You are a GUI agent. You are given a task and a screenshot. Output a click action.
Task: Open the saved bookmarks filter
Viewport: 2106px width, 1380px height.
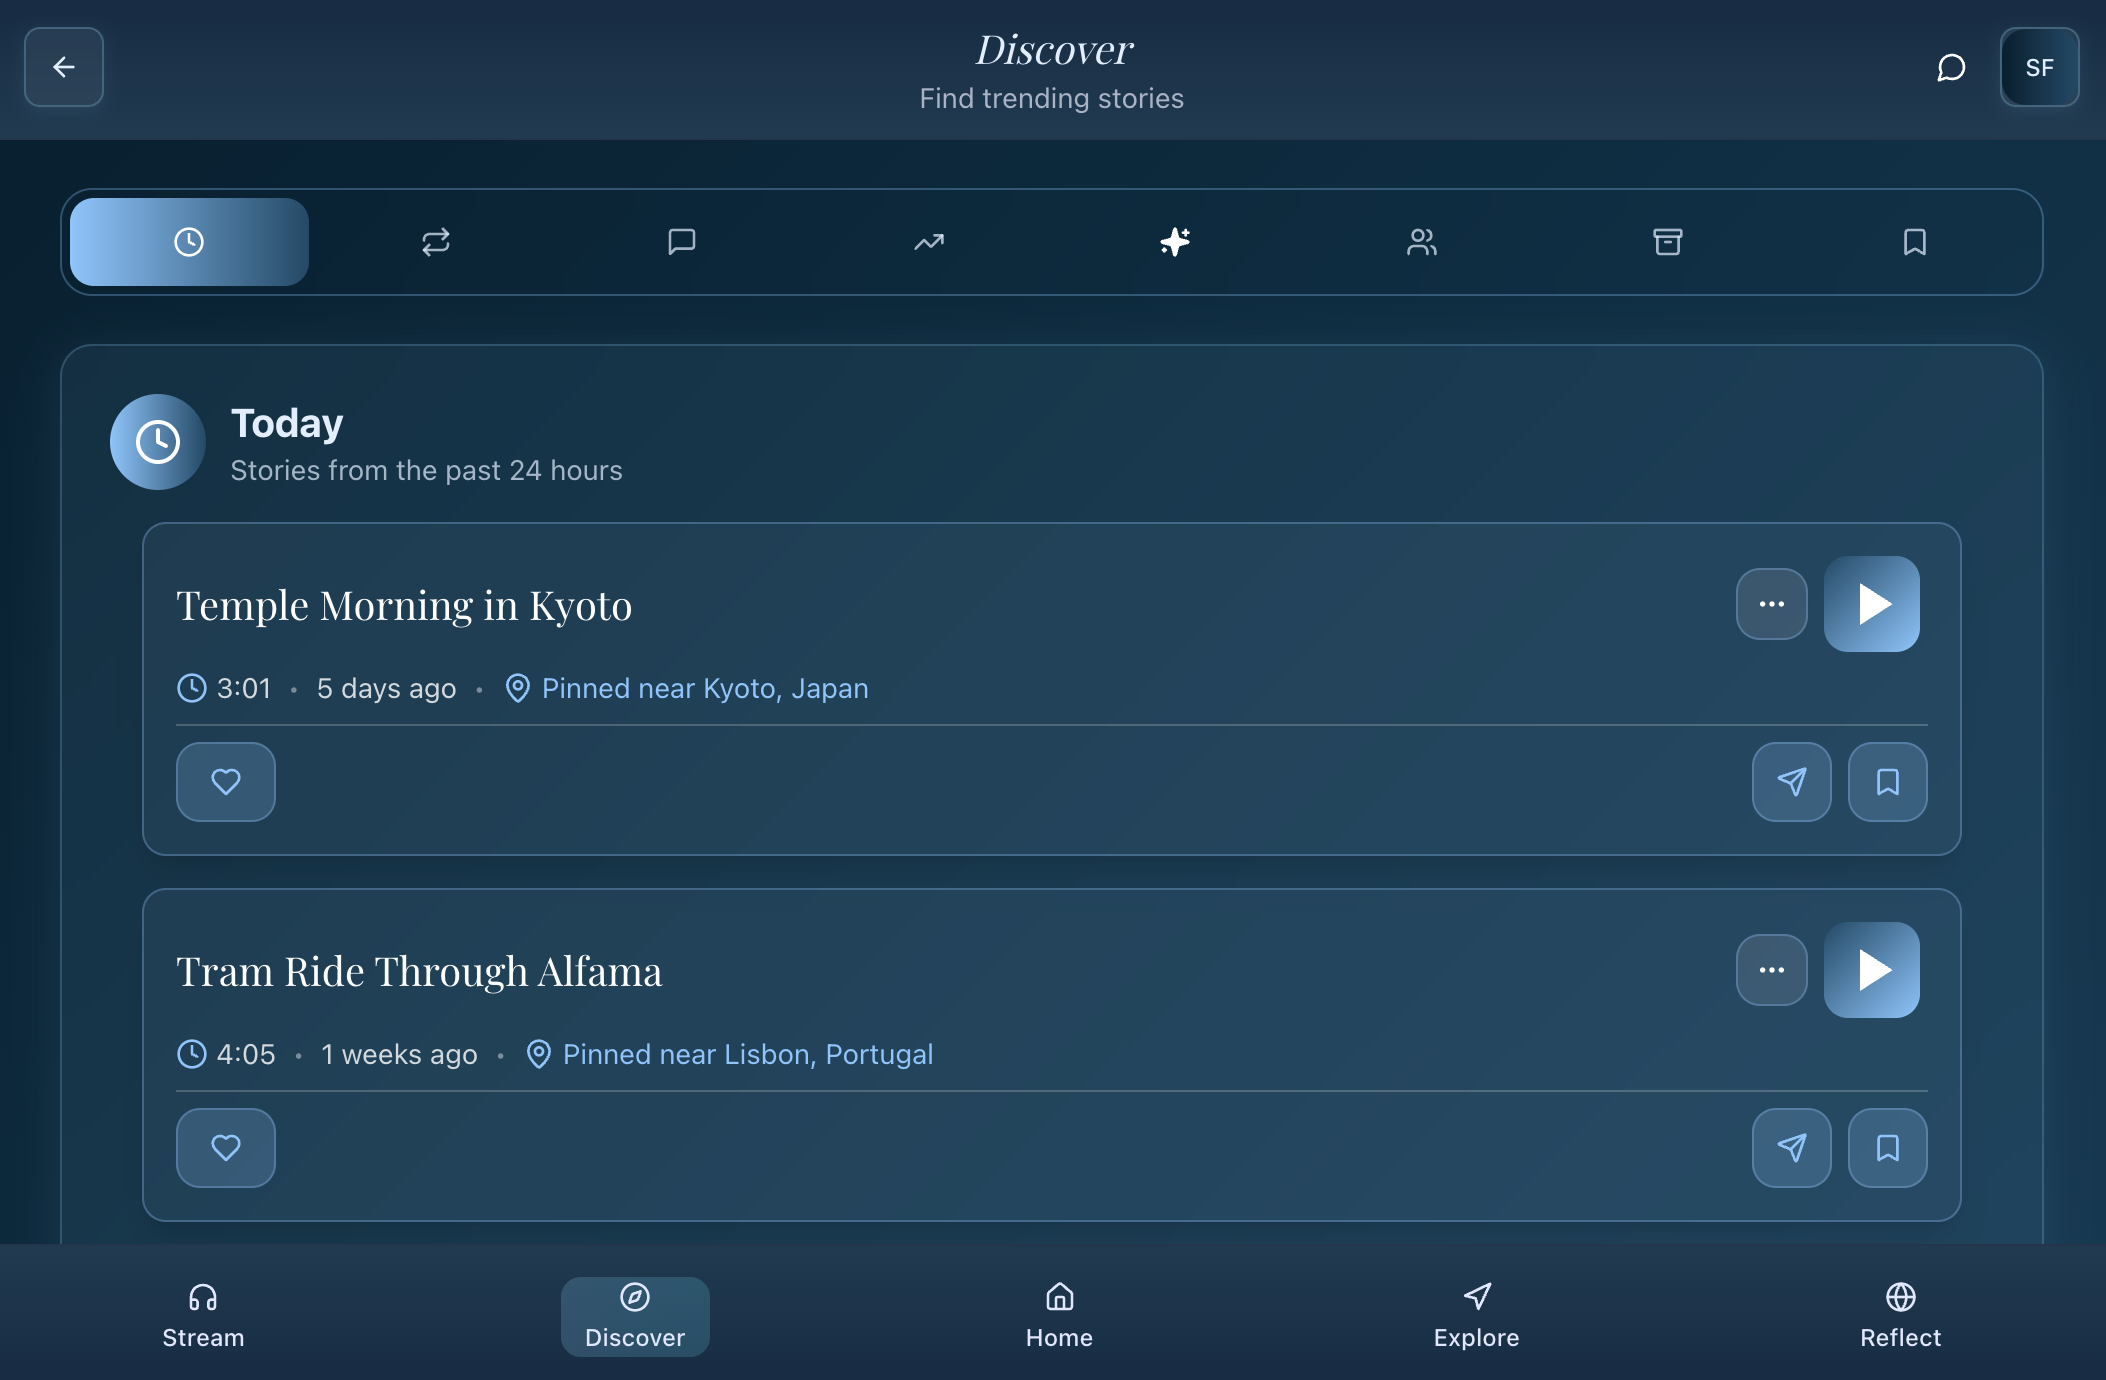1914,241
